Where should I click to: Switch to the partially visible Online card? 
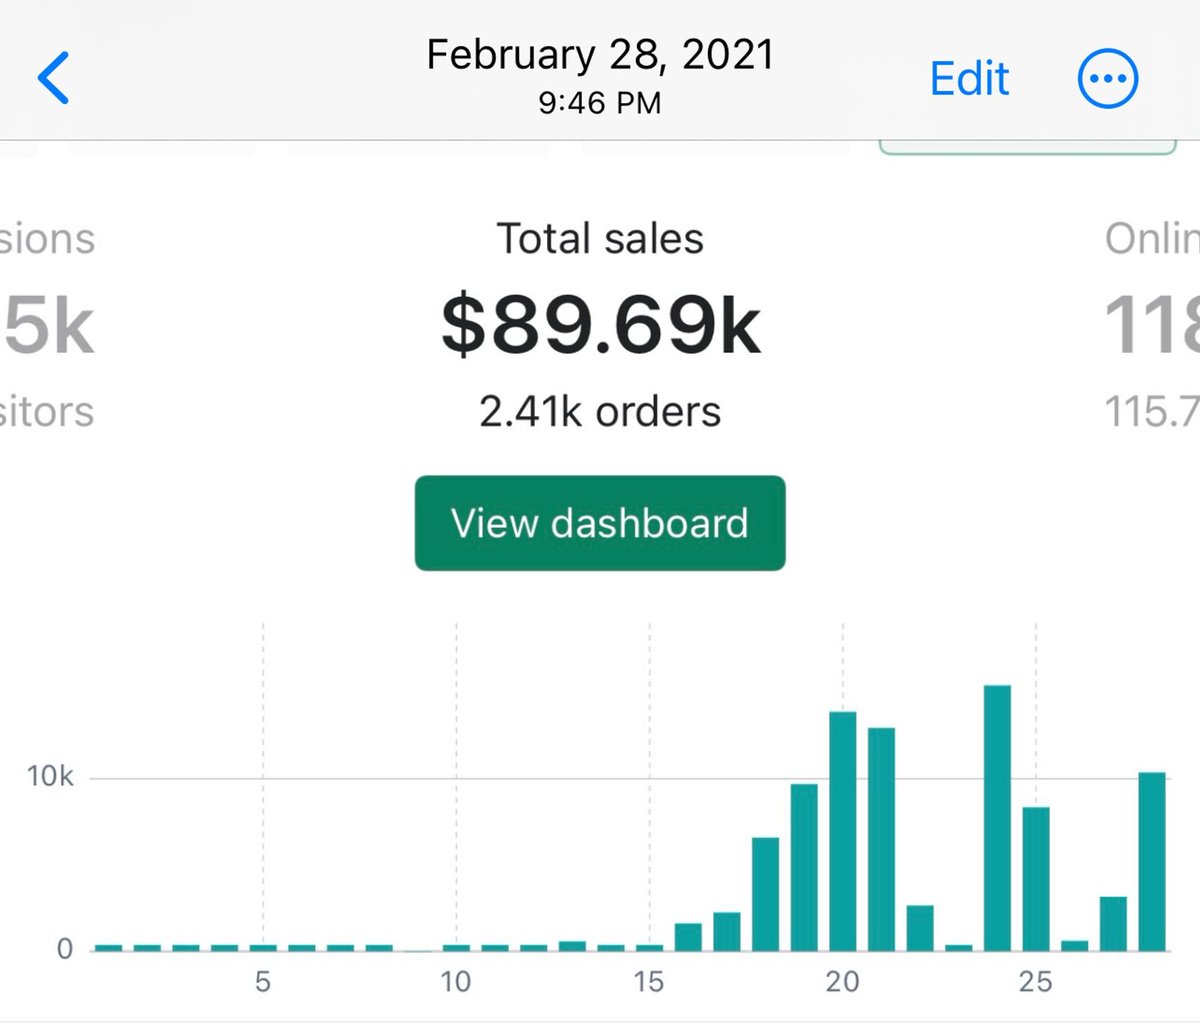(1151, 325)
